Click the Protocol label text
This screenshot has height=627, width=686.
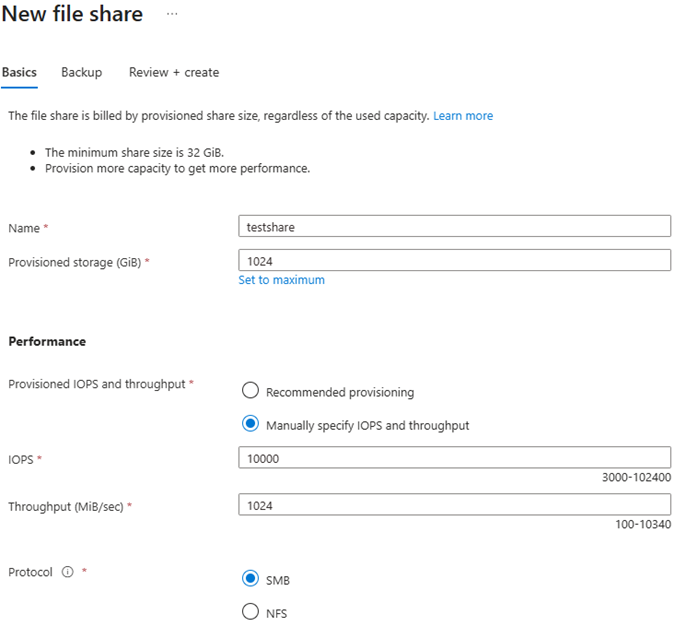coord(30,572)
